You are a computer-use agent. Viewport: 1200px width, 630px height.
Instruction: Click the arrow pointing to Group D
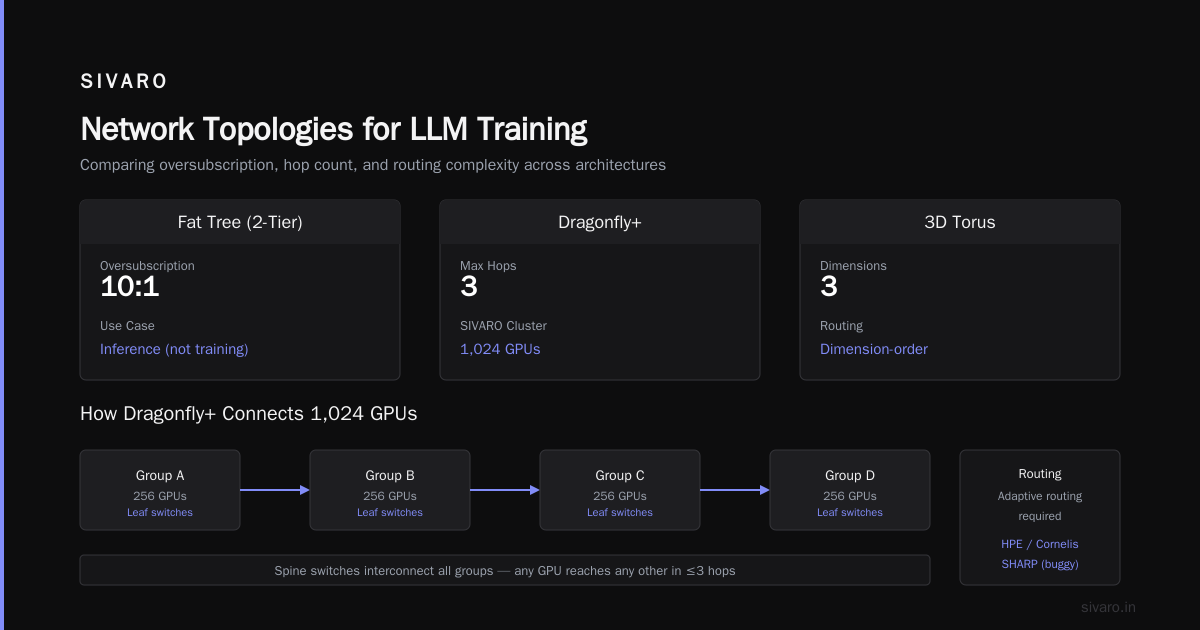pyautogui.click(x=735, y=490)
